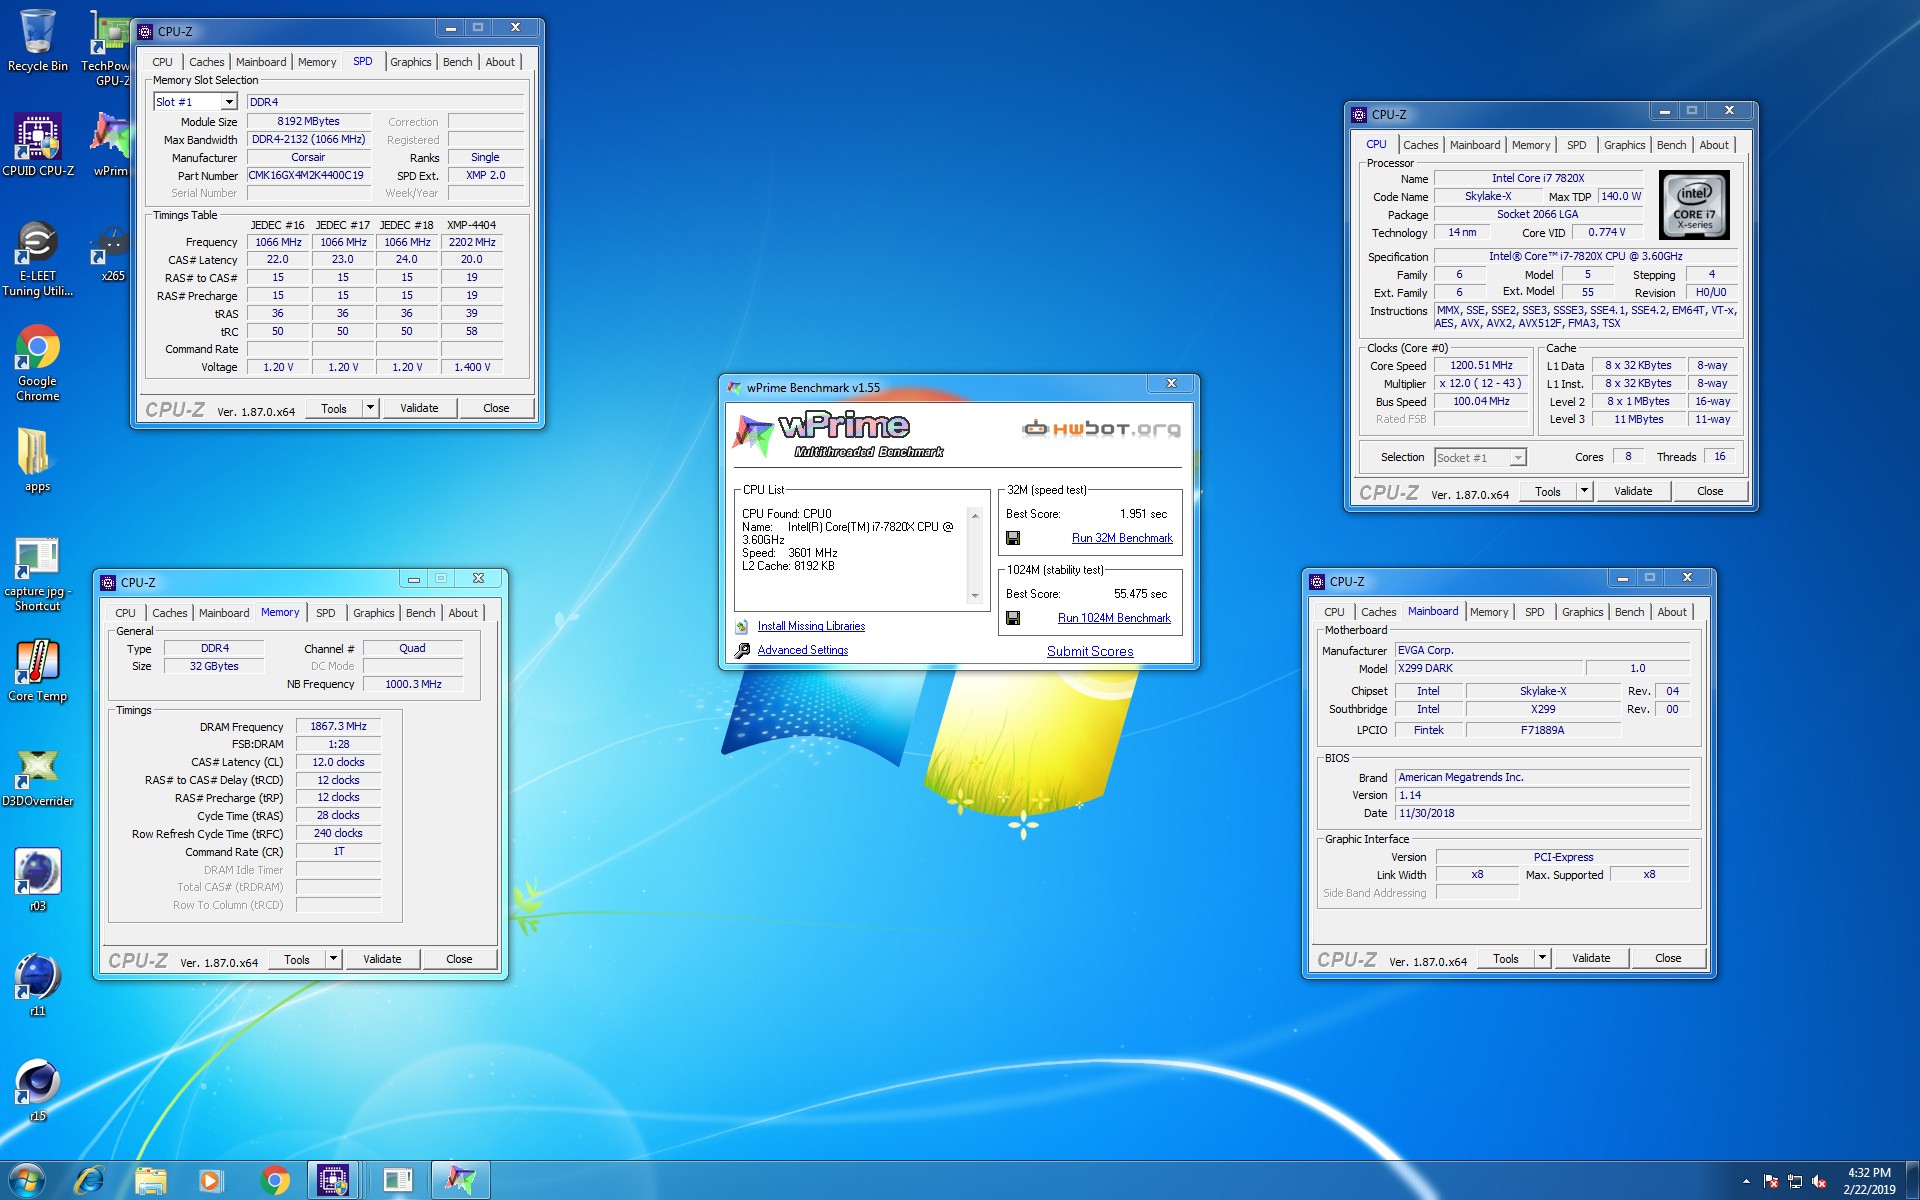Click Run 1024M Benchmark link

[x=1114, y=618]
